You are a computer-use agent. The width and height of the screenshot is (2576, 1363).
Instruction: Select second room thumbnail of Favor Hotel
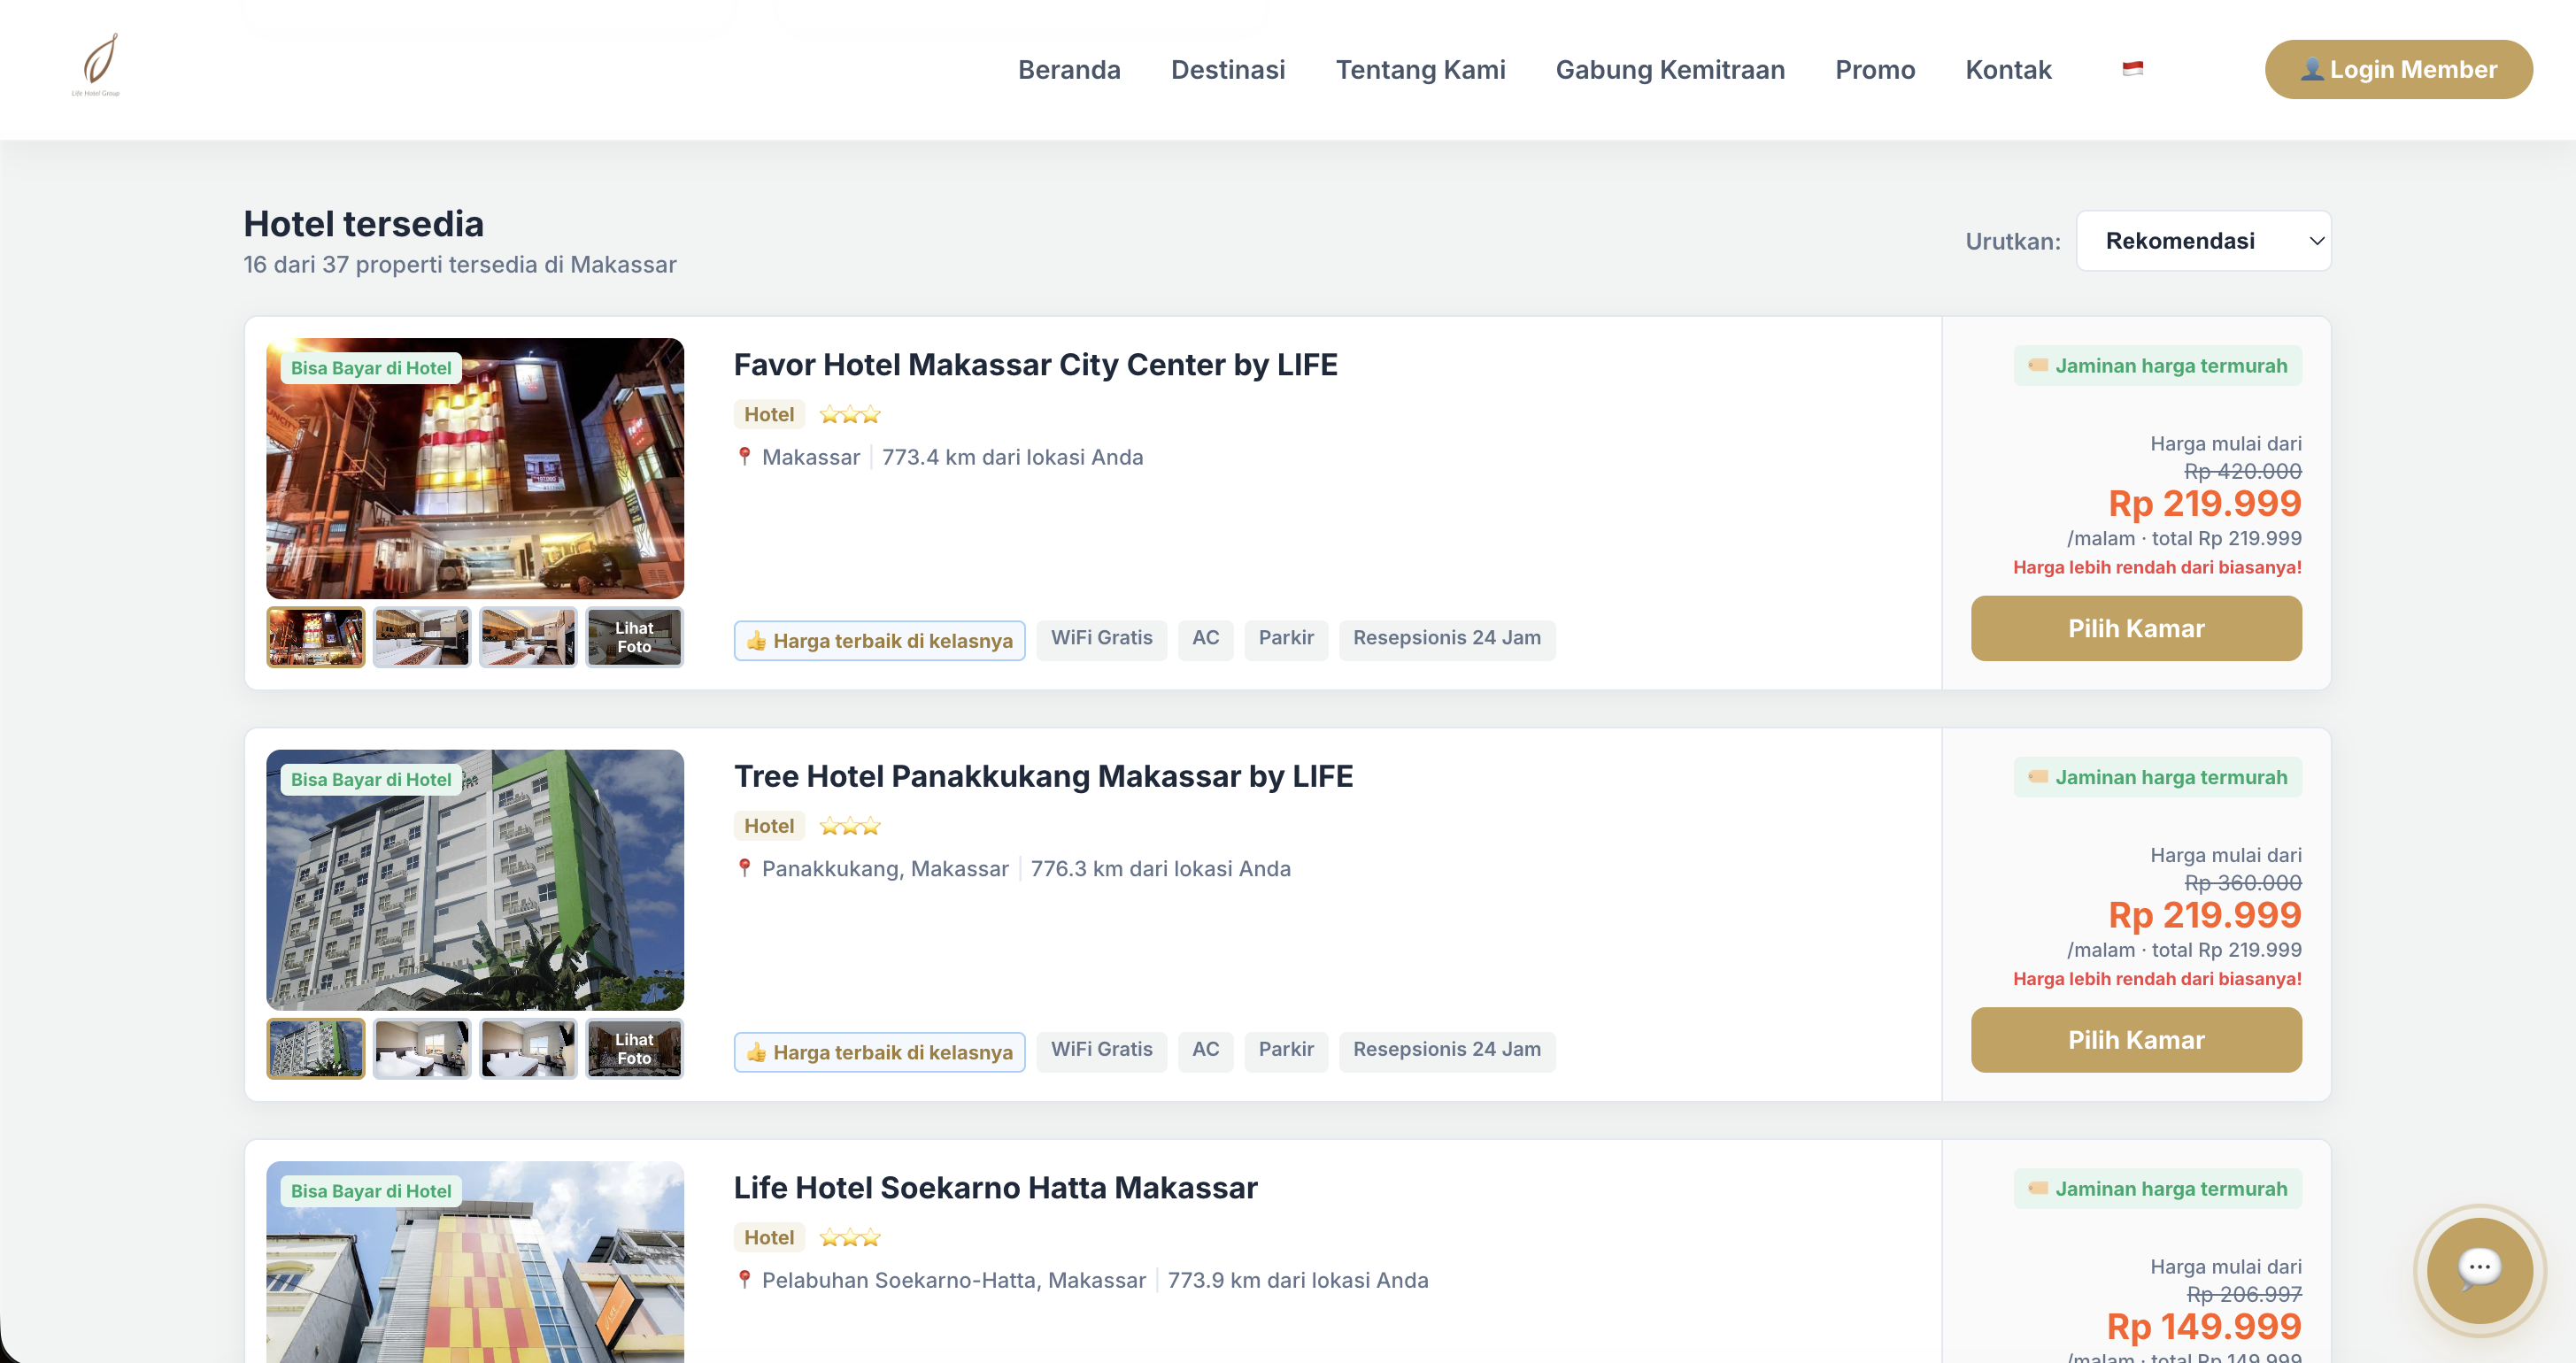422,637
